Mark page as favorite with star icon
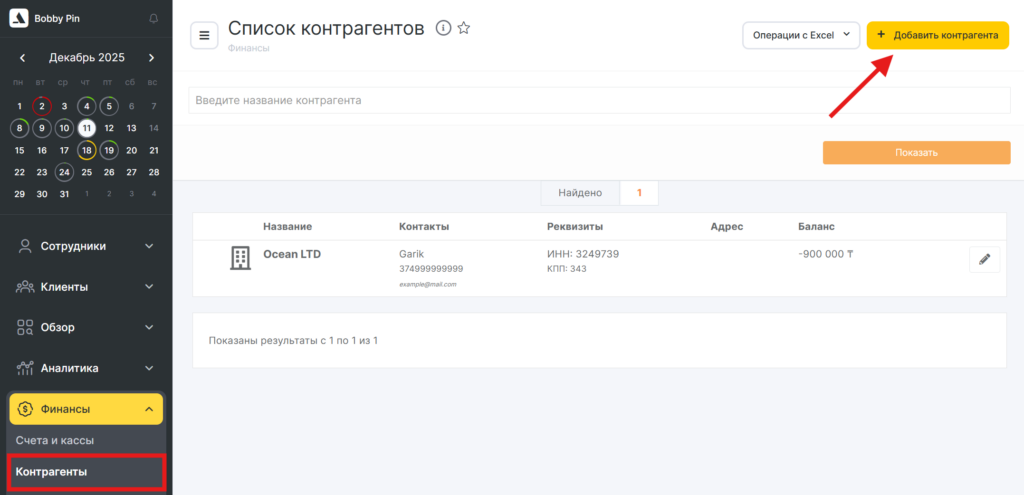 (x=464, y=28)
